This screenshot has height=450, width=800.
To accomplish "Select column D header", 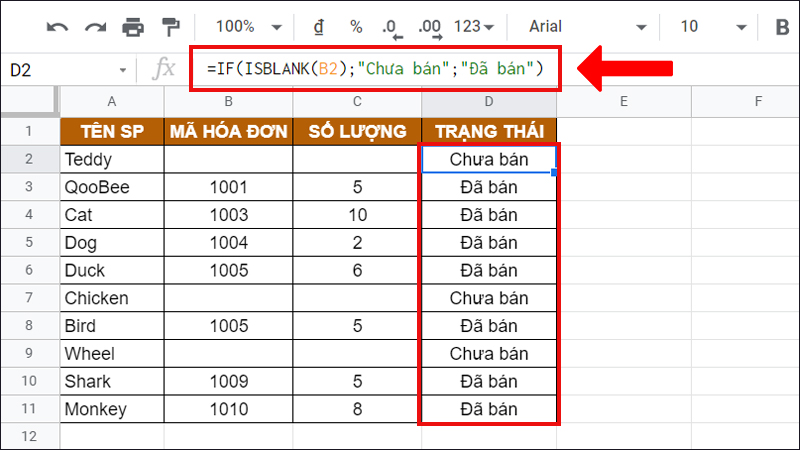I will [489, 101].
